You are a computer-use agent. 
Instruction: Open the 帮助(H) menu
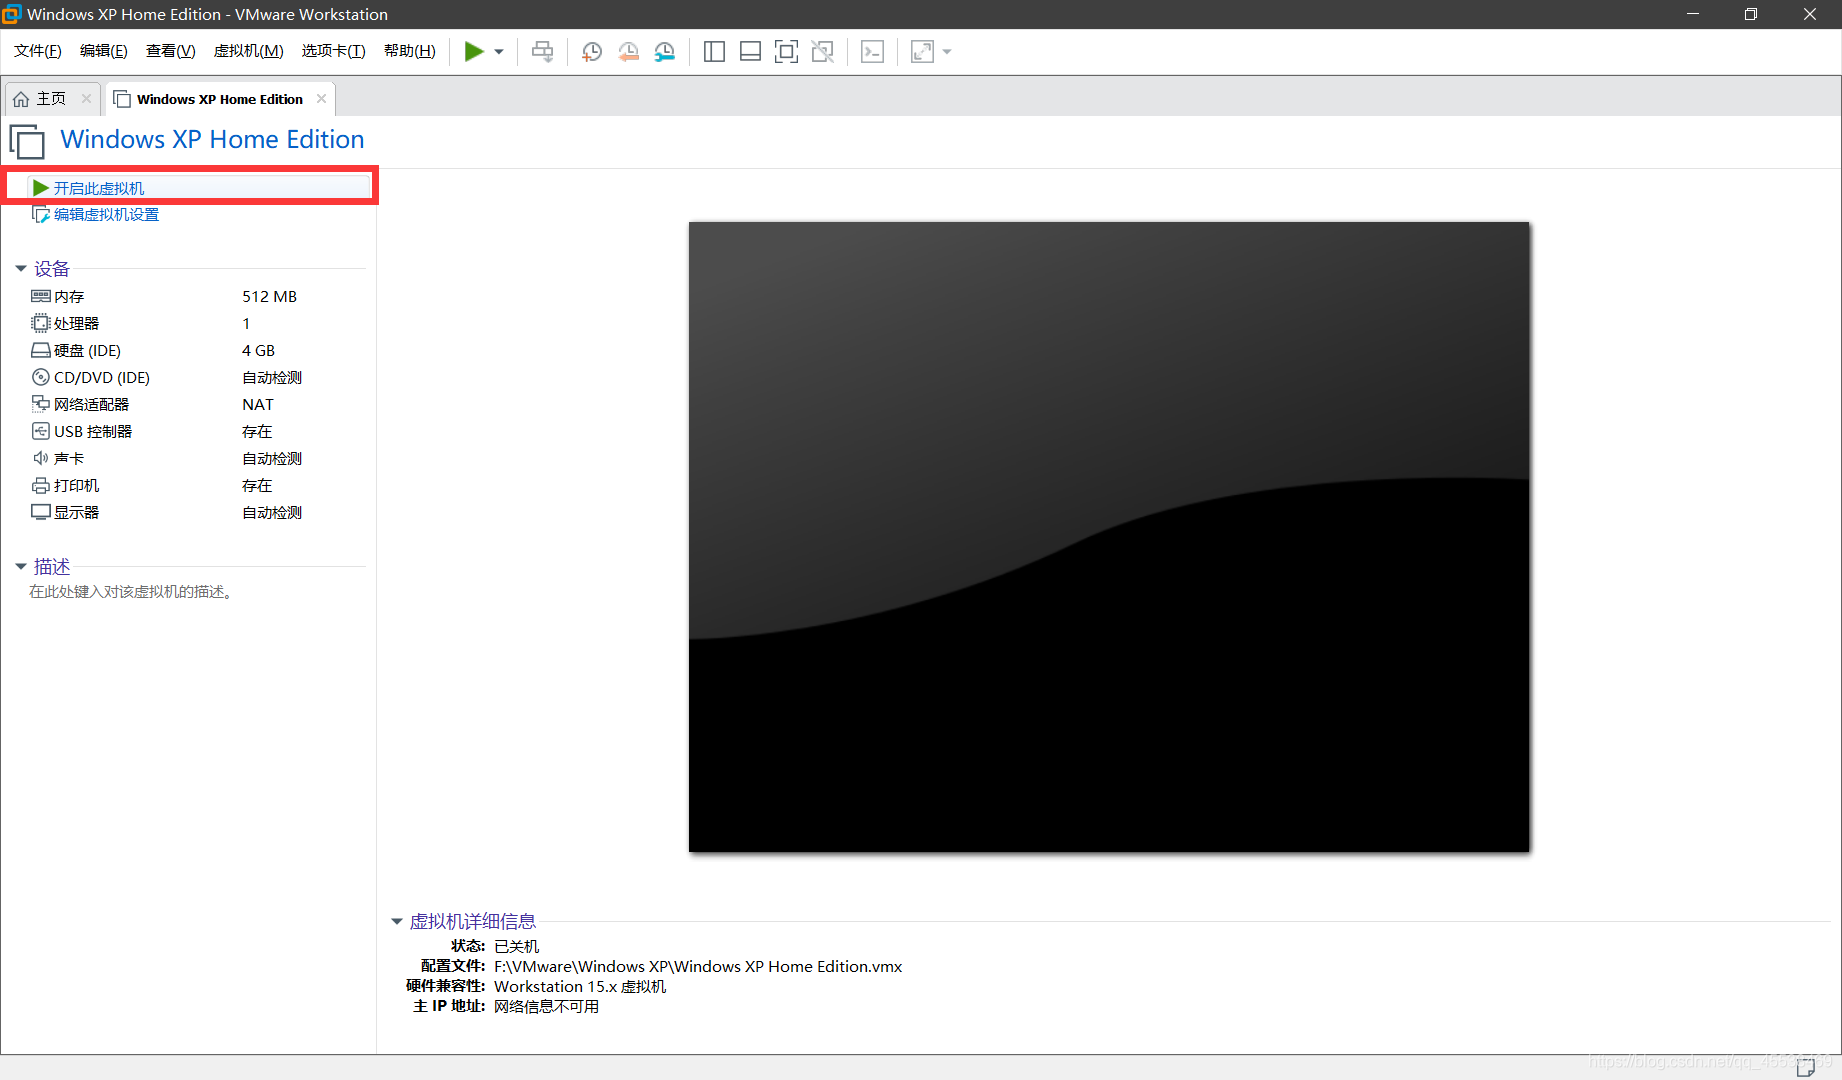pos(410,51)
